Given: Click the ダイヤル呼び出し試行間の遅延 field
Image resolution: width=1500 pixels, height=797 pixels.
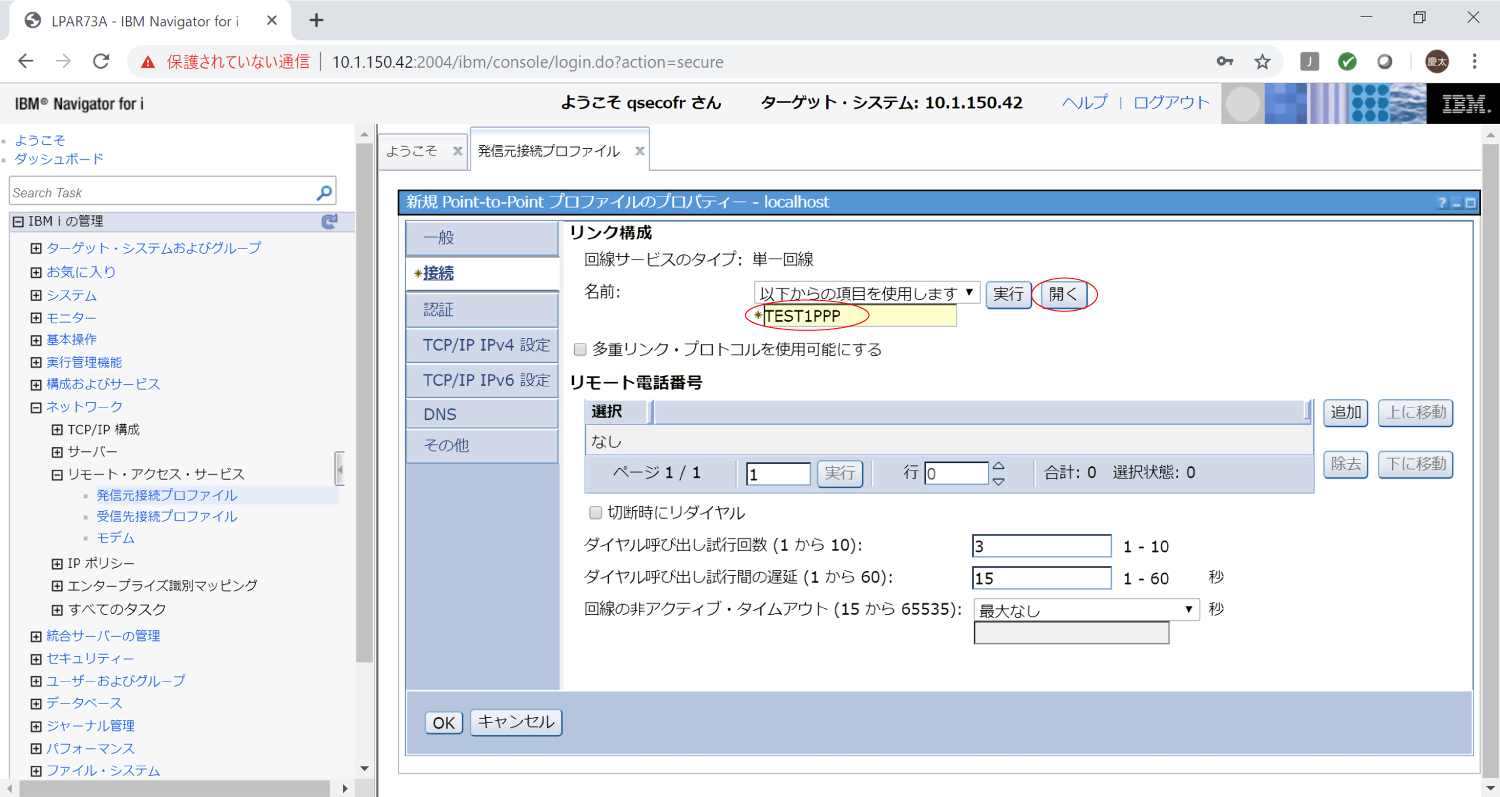Looking at the screenshot, I should [x=1042, y=578].
